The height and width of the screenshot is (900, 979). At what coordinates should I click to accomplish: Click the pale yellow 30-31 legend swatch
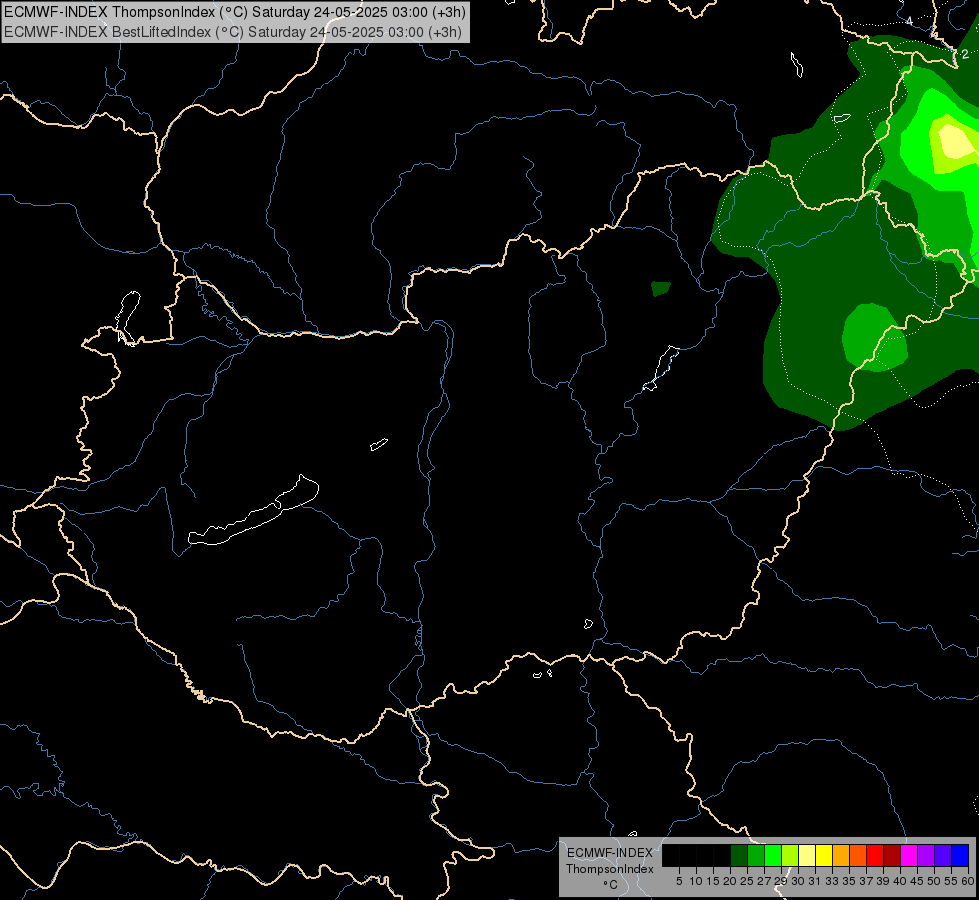click(807, 855)
